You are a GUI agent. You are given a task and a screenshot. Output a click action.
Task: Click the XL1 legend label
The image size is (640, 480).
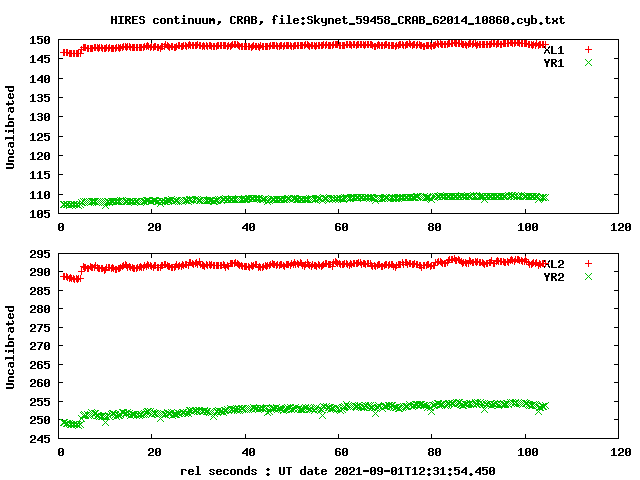point(554,50)
